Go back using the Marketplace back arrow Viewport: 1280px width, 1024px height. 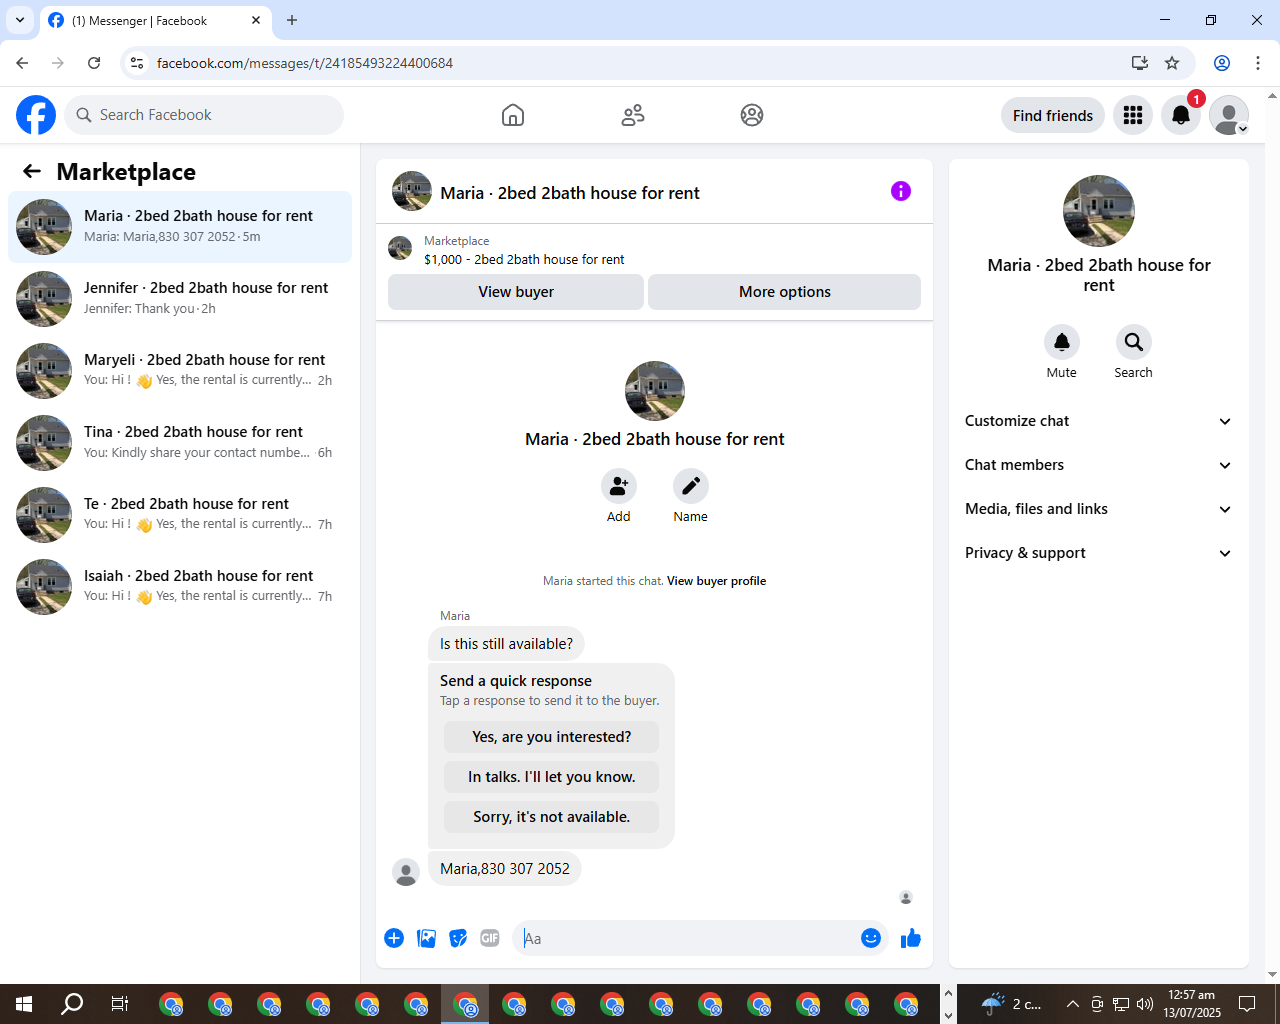pos(32,171)
